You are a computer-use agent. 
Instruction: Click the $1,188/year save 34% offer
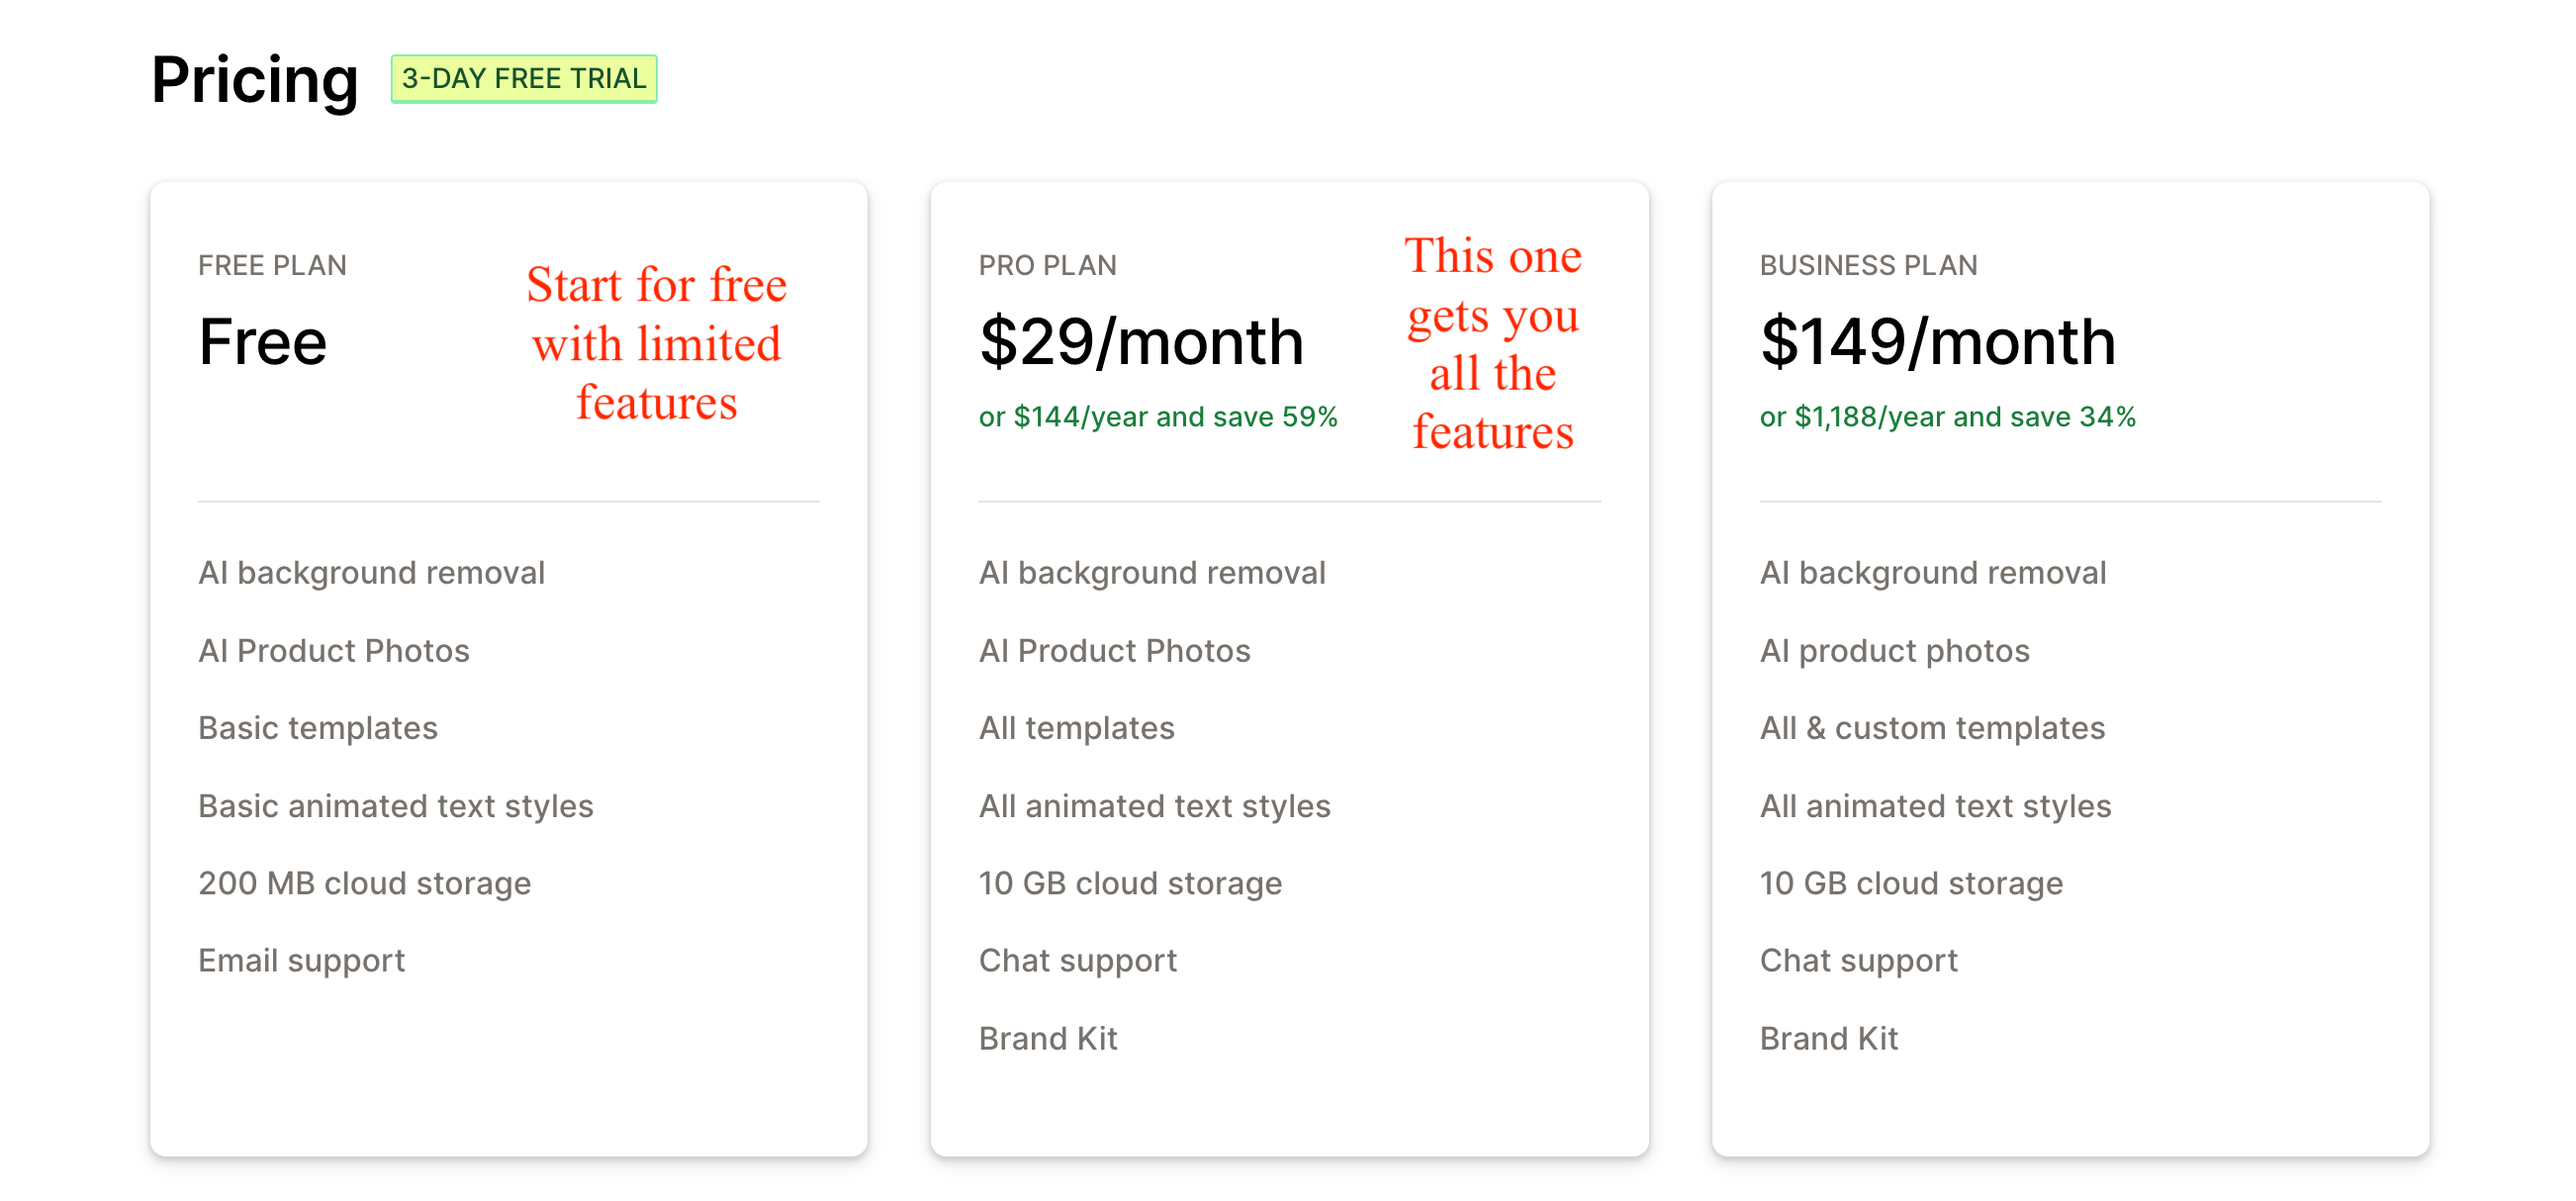[1947, 417]
